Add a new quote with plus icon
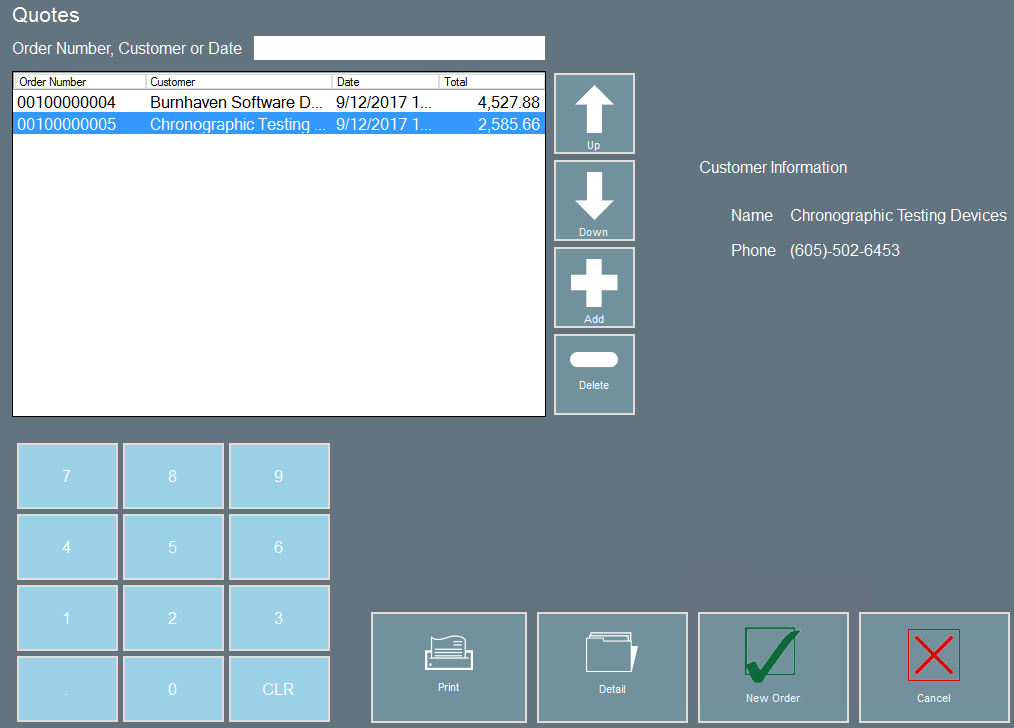Image resolution: width=1014 pixels, height=728 pixels. (594, 288)
